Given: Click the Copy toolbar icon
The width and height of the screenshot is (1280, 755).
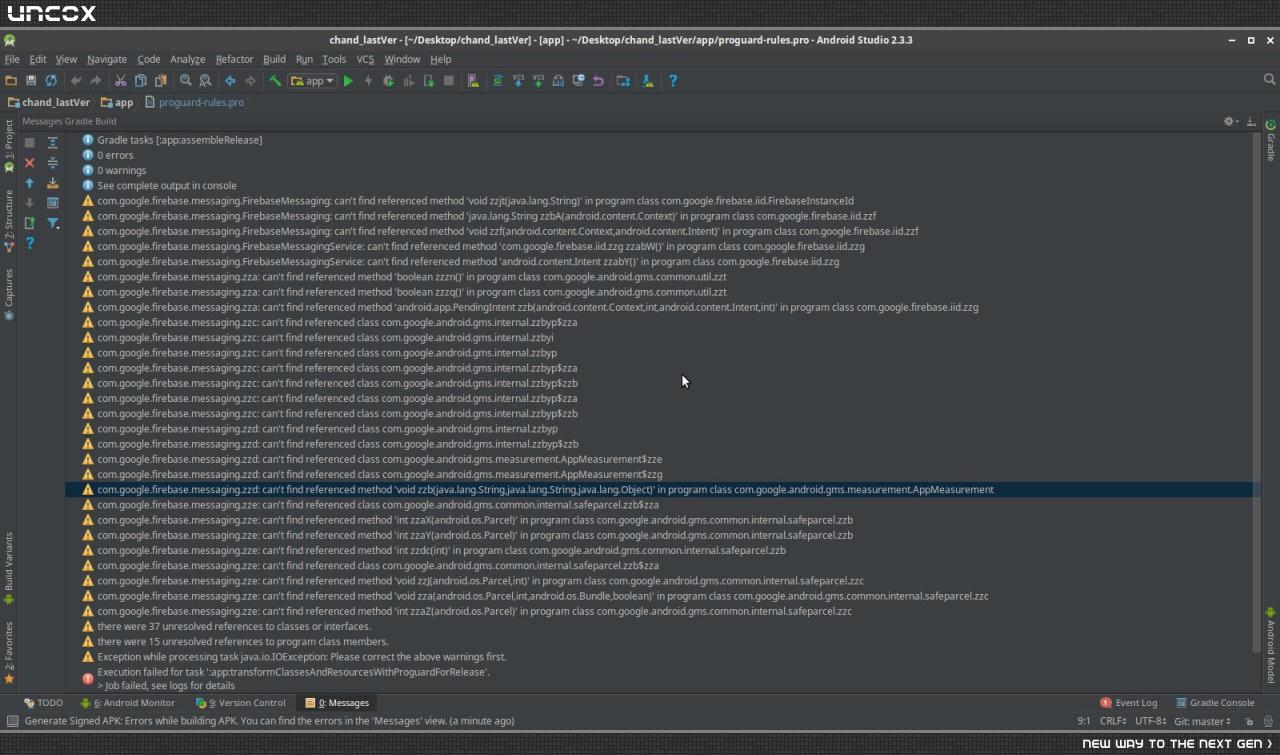Looking at the screenshot, I should pos(141,81).
